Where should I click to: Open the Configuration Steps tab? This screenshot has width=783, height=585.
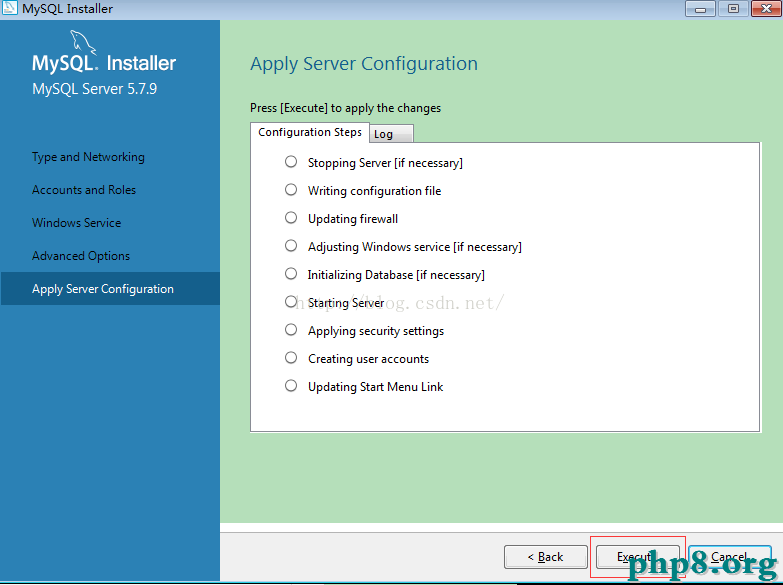pyautogui.click(x=310, y=132)
